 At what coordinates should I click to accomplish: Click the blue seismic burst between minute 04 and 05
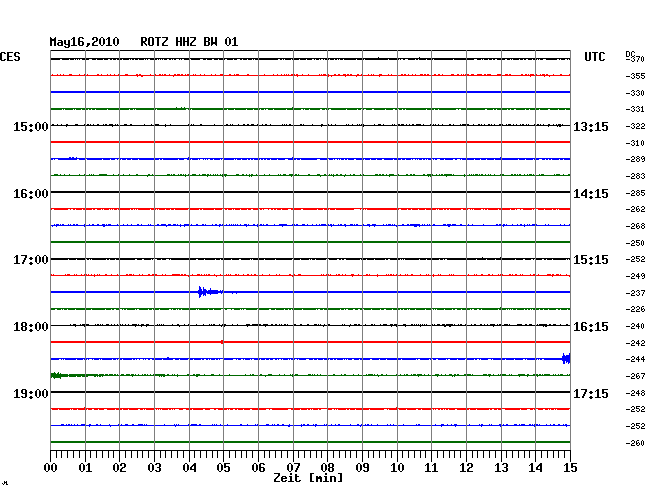pos(211,292)
